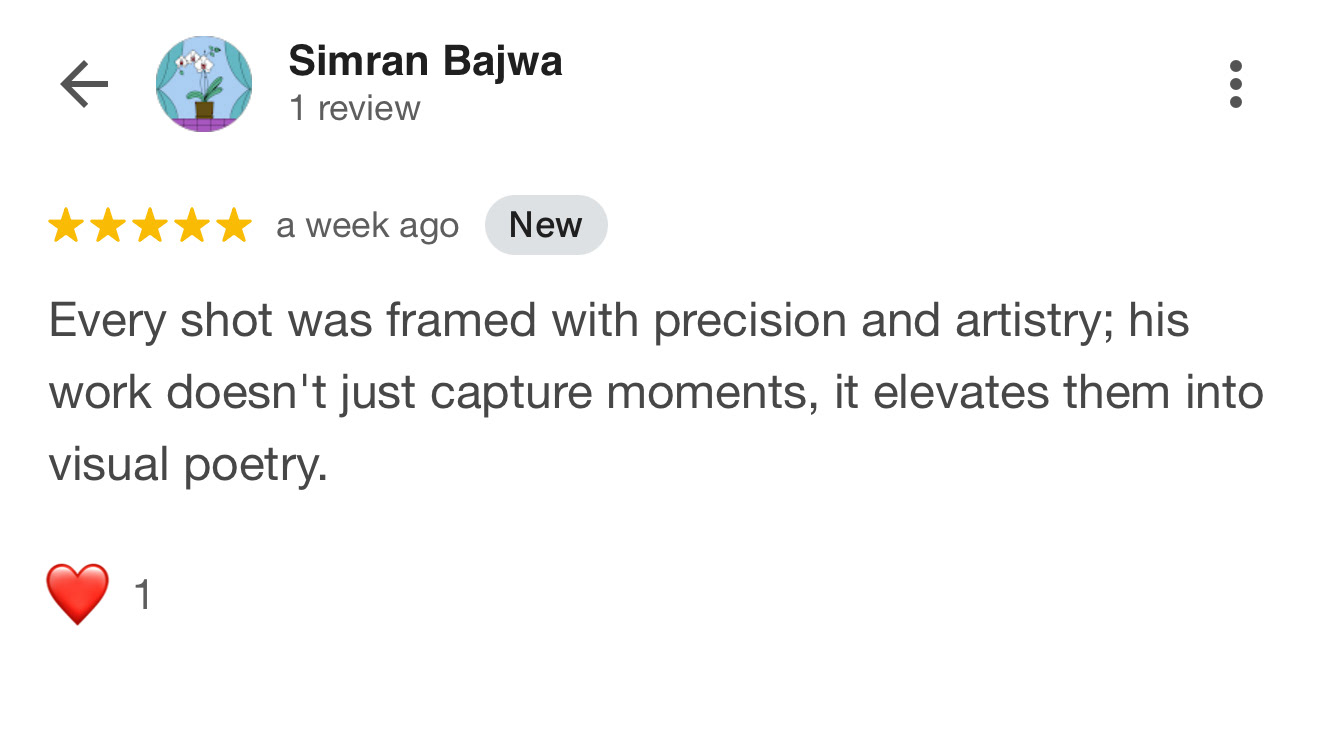Click the like count next to the heart
1320x745 pixels.
pyautogui.click(x=142, y=595)
